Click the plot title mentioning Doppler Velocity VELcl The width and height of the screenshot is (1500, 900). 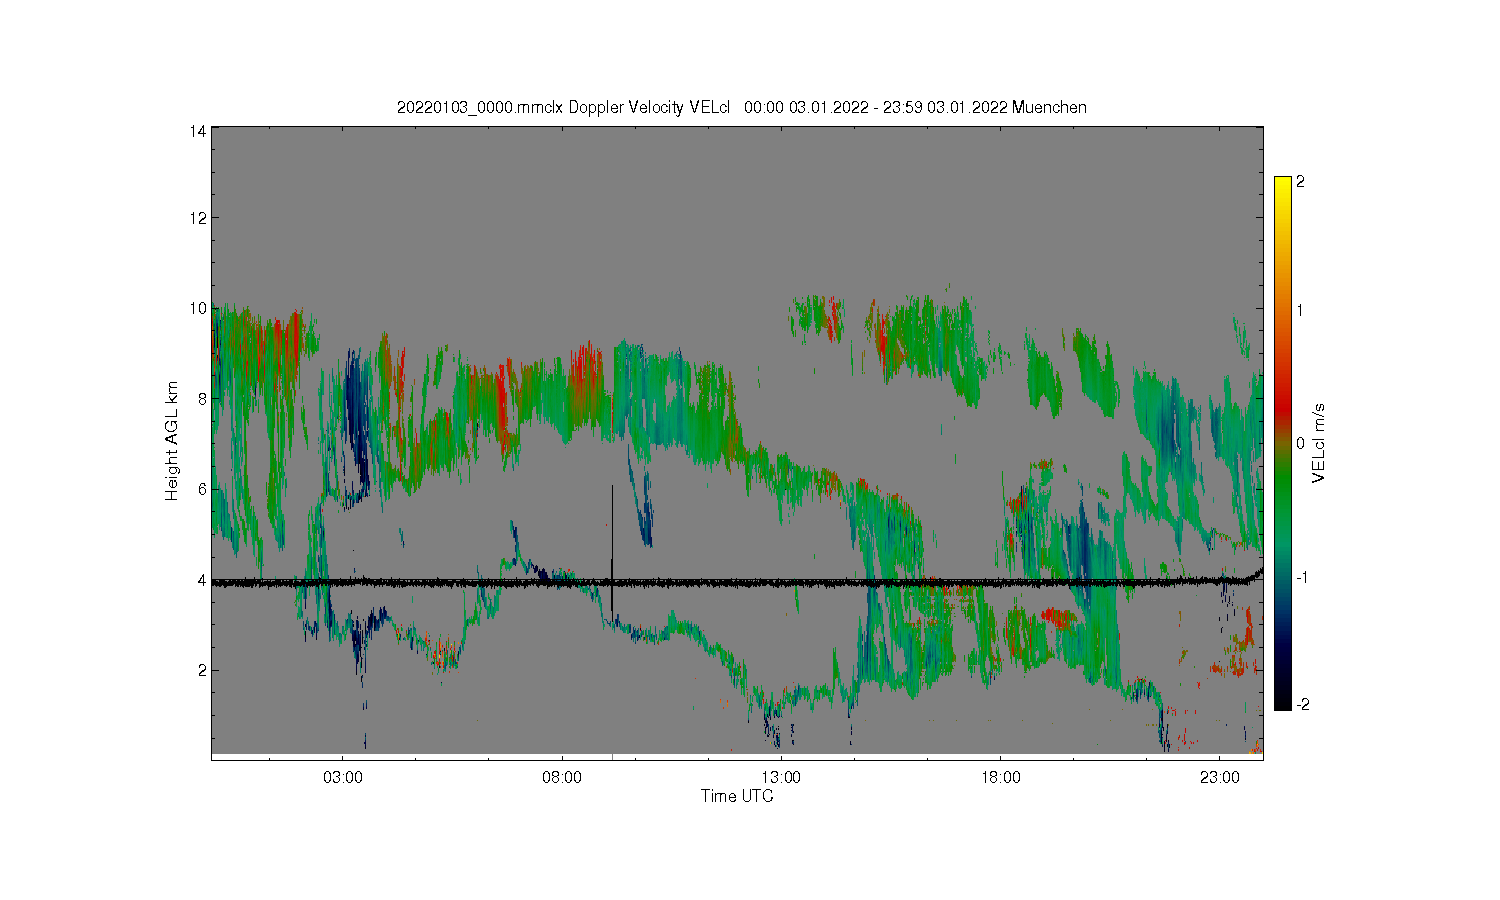(741, 108)
